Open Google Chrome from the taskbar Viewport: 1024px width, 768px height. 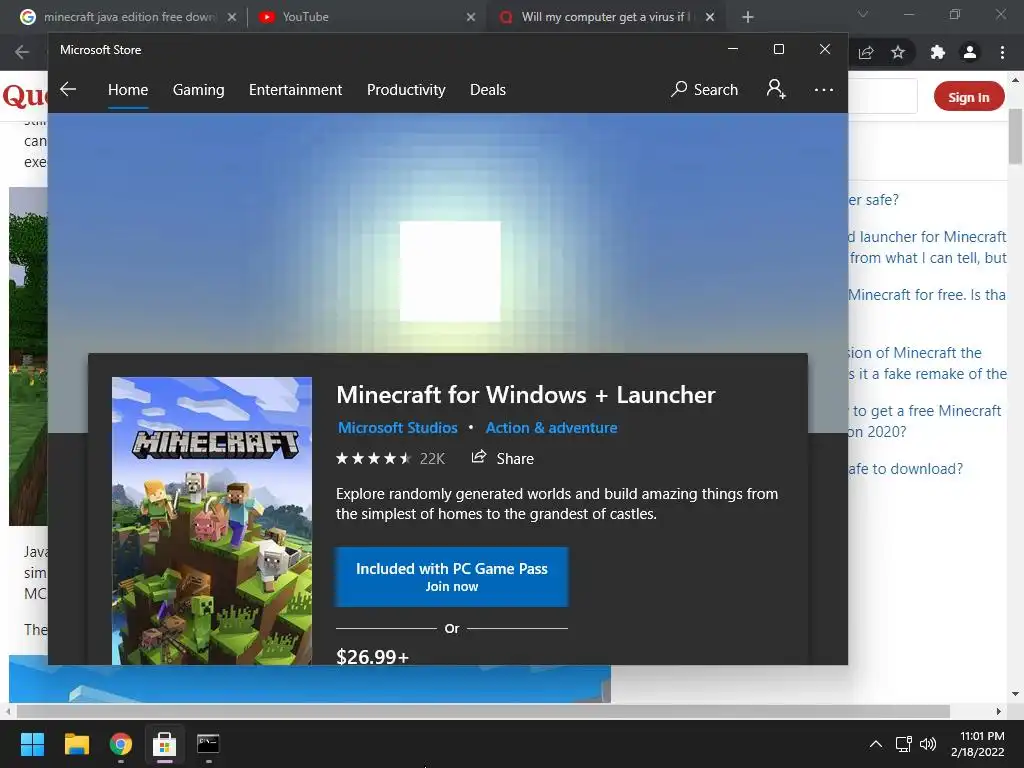[x=121, y=744]
